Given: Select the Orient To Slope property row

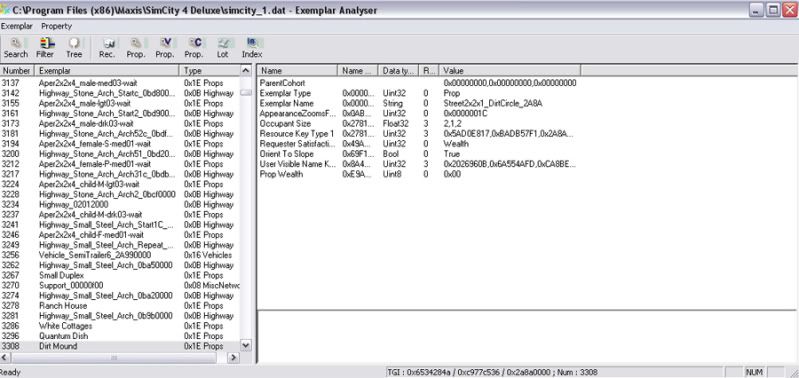Looking at the screenshot, I should point(418,154).
